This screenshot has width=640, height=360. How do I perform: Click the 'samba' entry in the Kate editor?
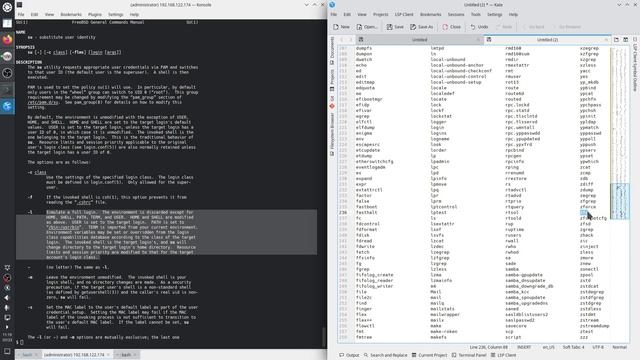pos(512,269)
